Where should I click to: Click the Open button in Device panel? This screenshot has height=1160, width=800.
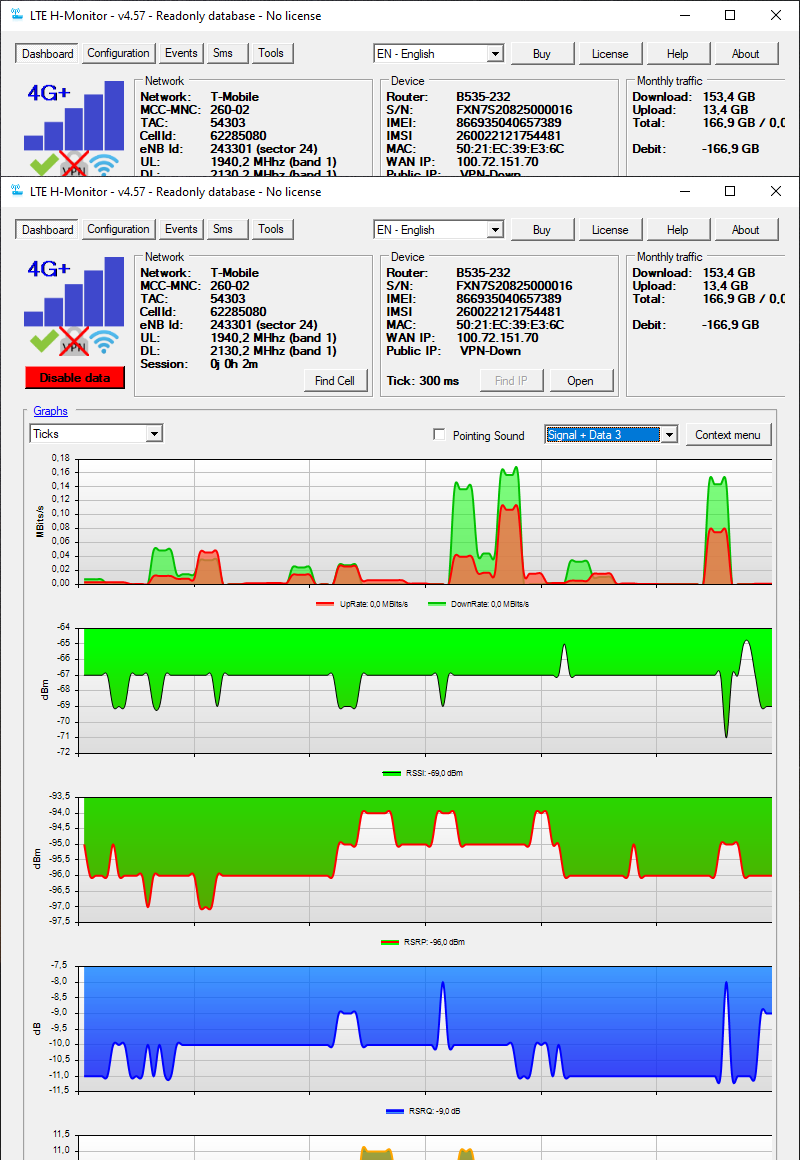point(580,381)
